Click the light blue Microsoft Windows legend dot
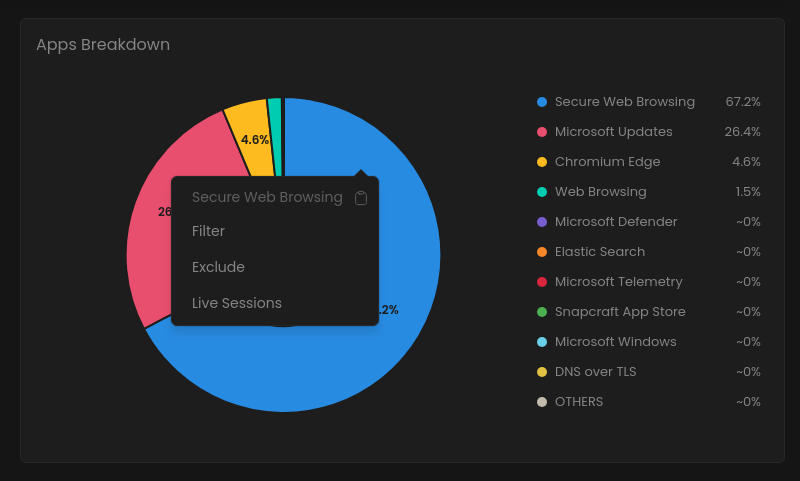This screenshot has height=481, width=800. coord(542,342)
